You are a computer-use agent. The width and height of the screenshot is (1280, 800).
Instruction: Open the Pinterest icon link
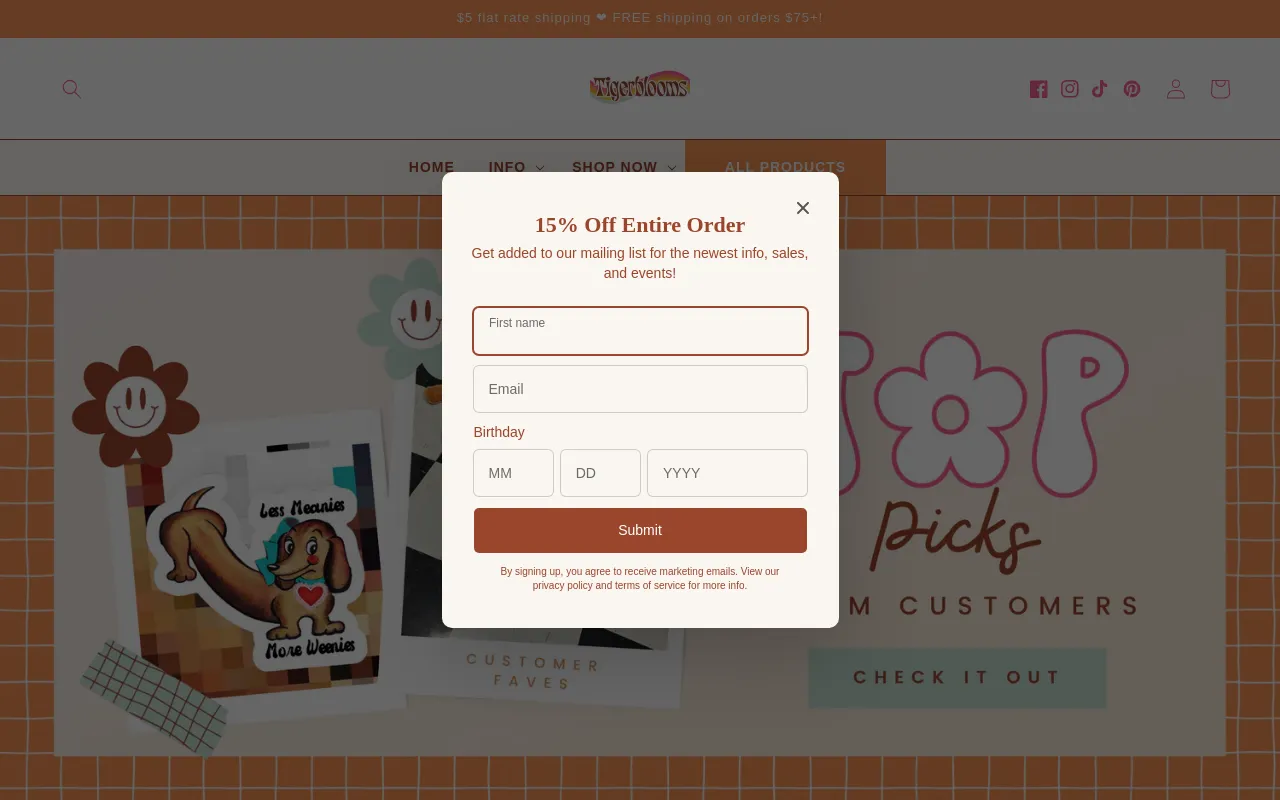[1132, 89]
